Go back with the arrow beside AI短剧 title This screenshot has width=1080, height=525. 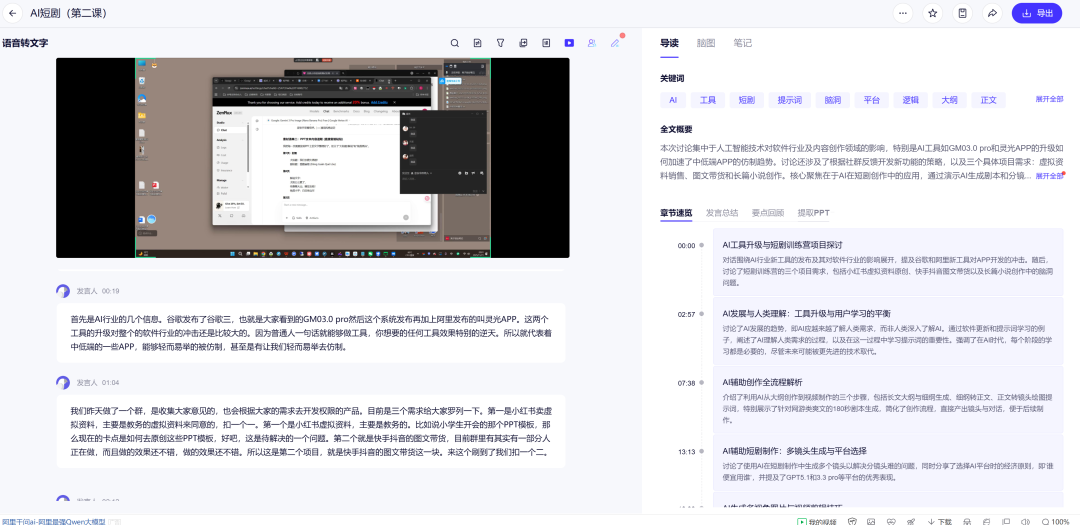point(12,13)
